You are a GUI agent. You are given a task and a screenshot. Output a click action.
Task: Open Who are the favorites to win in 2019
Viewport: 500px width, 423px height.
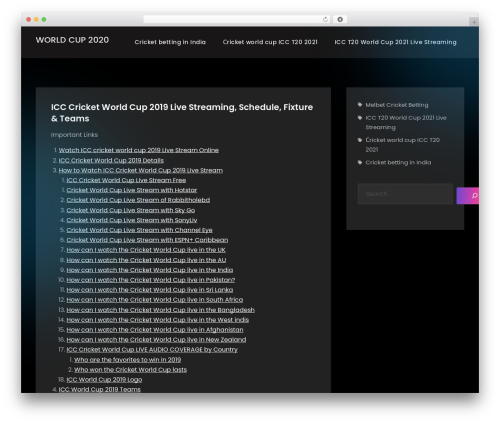(x=128, y=360)
